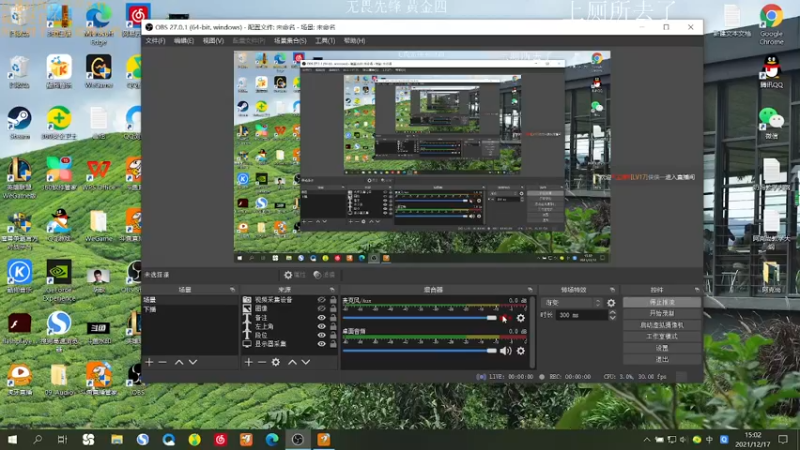The width and height of the screenshot is (800, 450).
Task: Open the 文件(F) menu in OBS
Action: pyautogui.click(x=155, y=41)
